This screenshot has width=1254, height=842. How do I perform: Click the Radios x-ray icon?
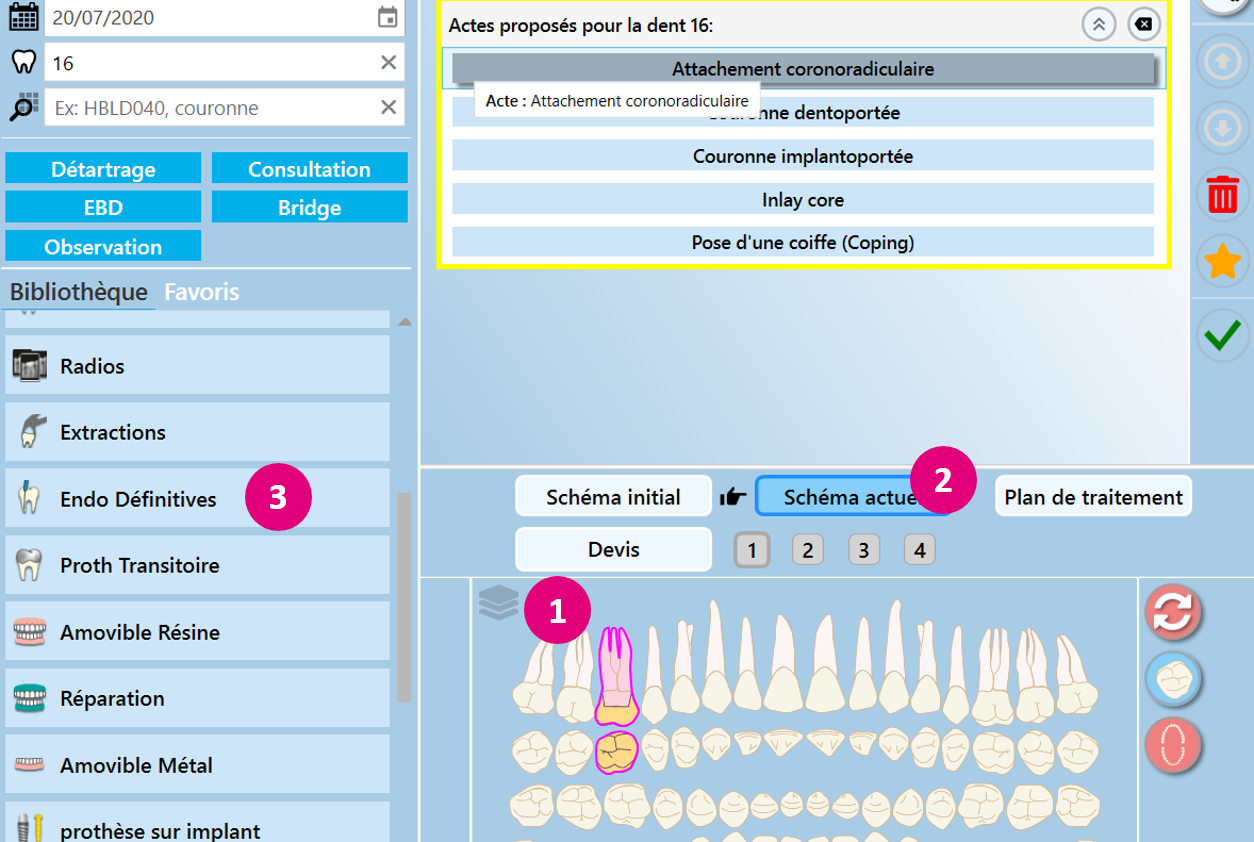point(30,366)
